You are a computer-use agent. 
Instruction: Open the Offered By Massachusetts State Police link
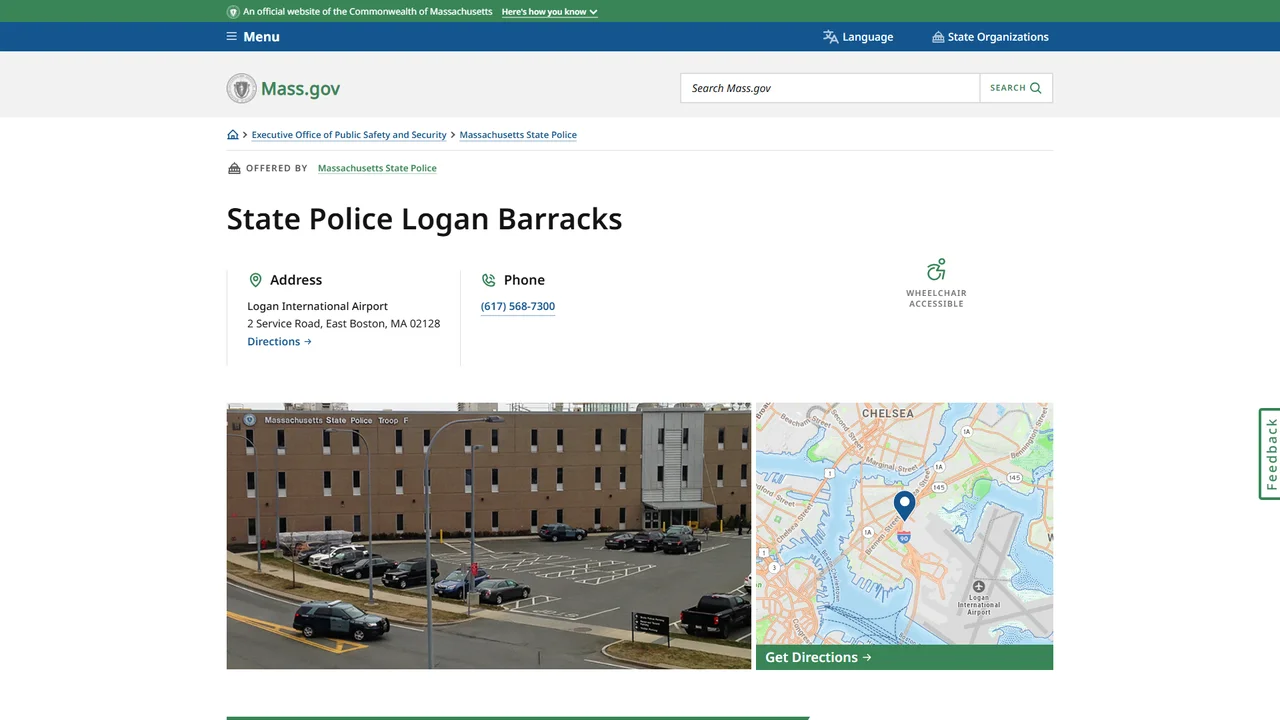tap(377, 168)
